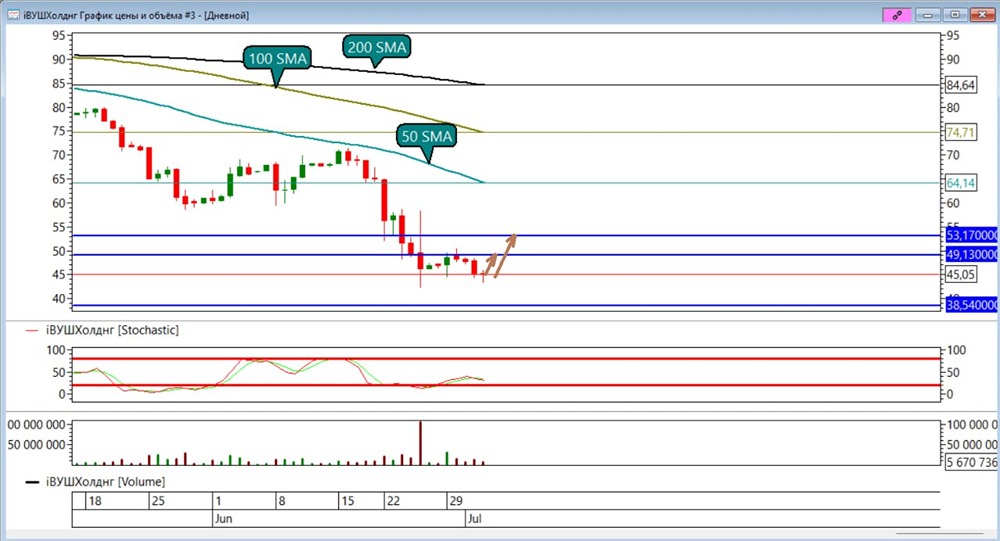Screen dimensions: 1000x541
Task: Click the Jul month label
Action: click(474, 519)
